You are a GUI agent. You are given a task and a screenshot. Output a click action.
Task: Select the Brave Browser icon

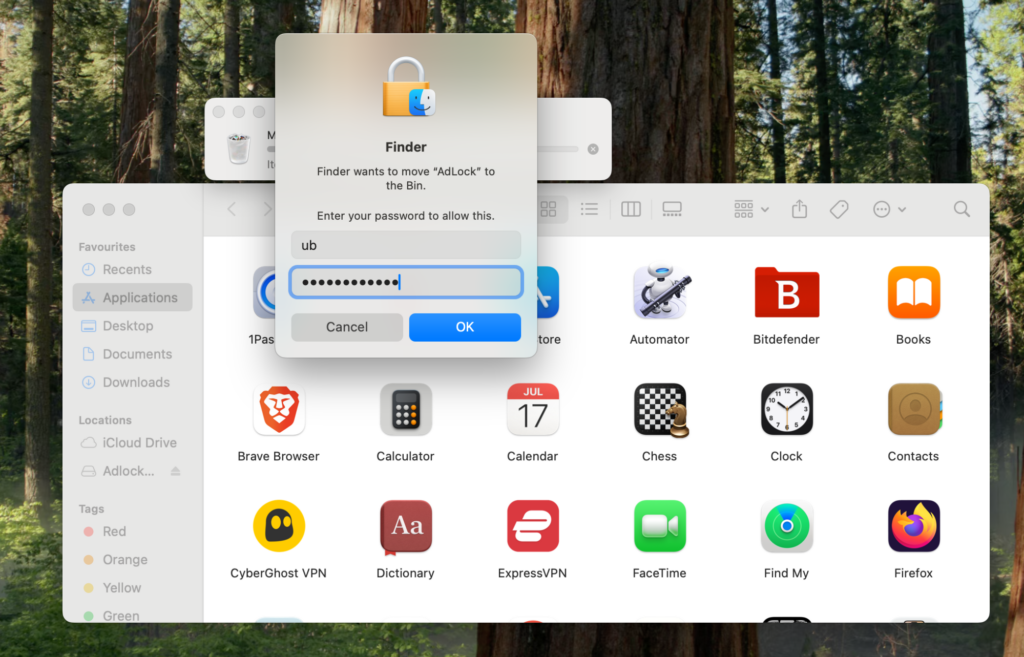click(279, 409)
